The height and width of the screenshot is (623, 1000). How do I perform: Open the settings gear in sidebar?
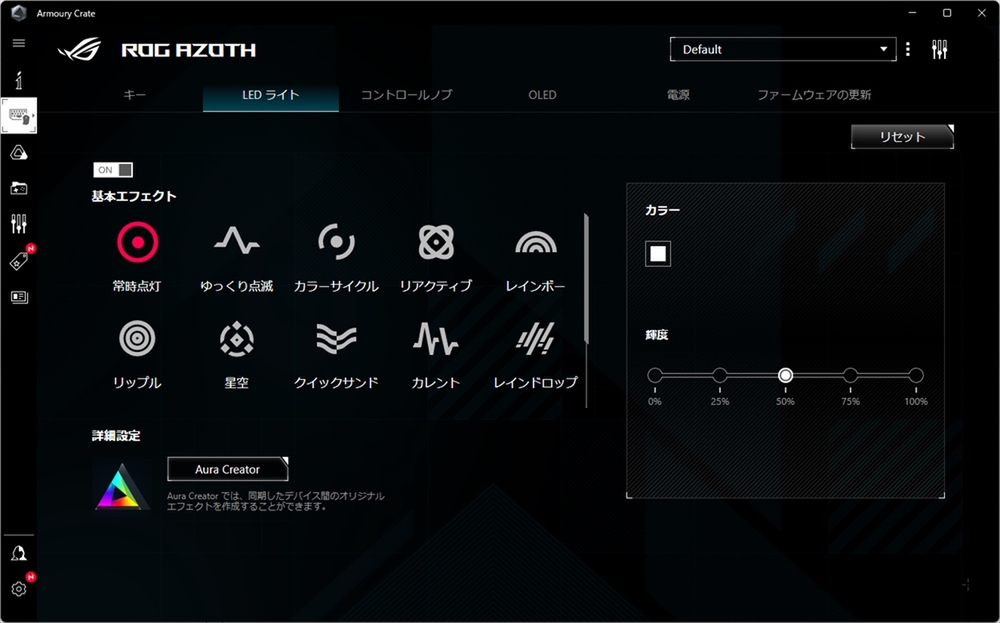[x=19, y=589]
